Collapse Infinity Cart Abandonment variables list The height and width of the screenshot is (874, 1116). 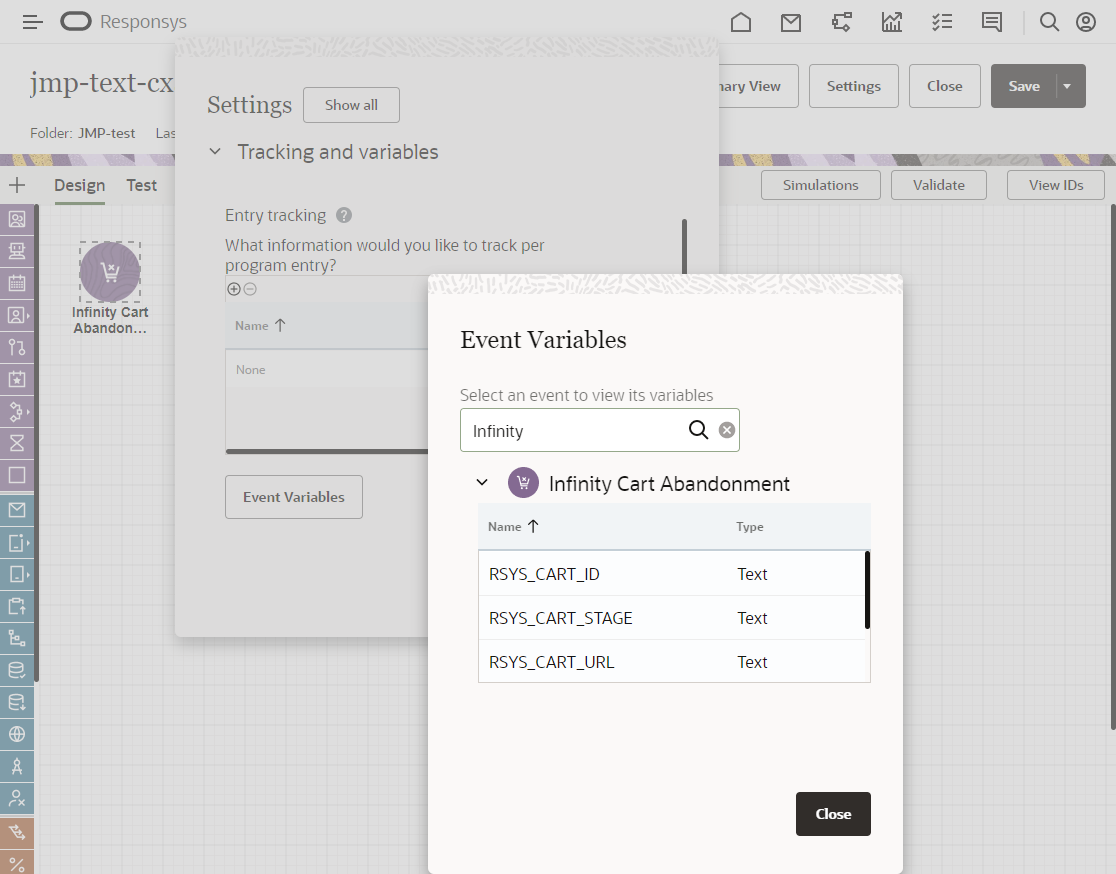482,483
